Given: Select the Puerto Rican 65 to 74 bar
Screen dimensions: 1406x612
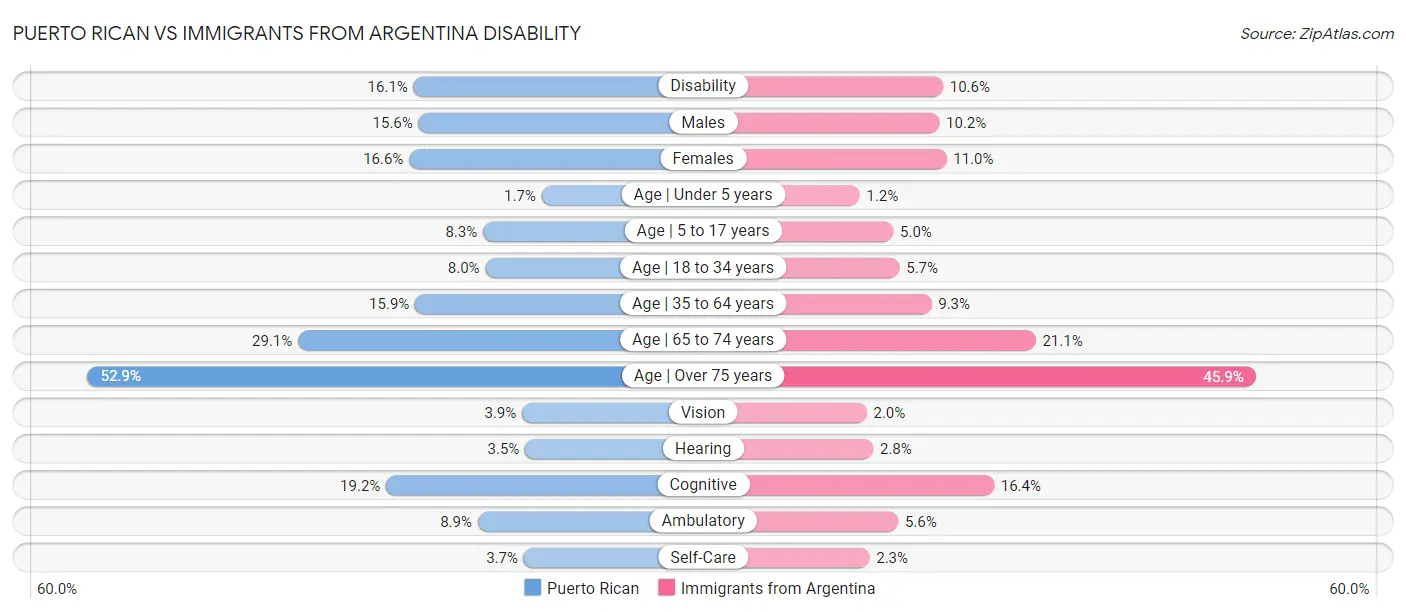Looking at the screenshot, I should (460, 340).
